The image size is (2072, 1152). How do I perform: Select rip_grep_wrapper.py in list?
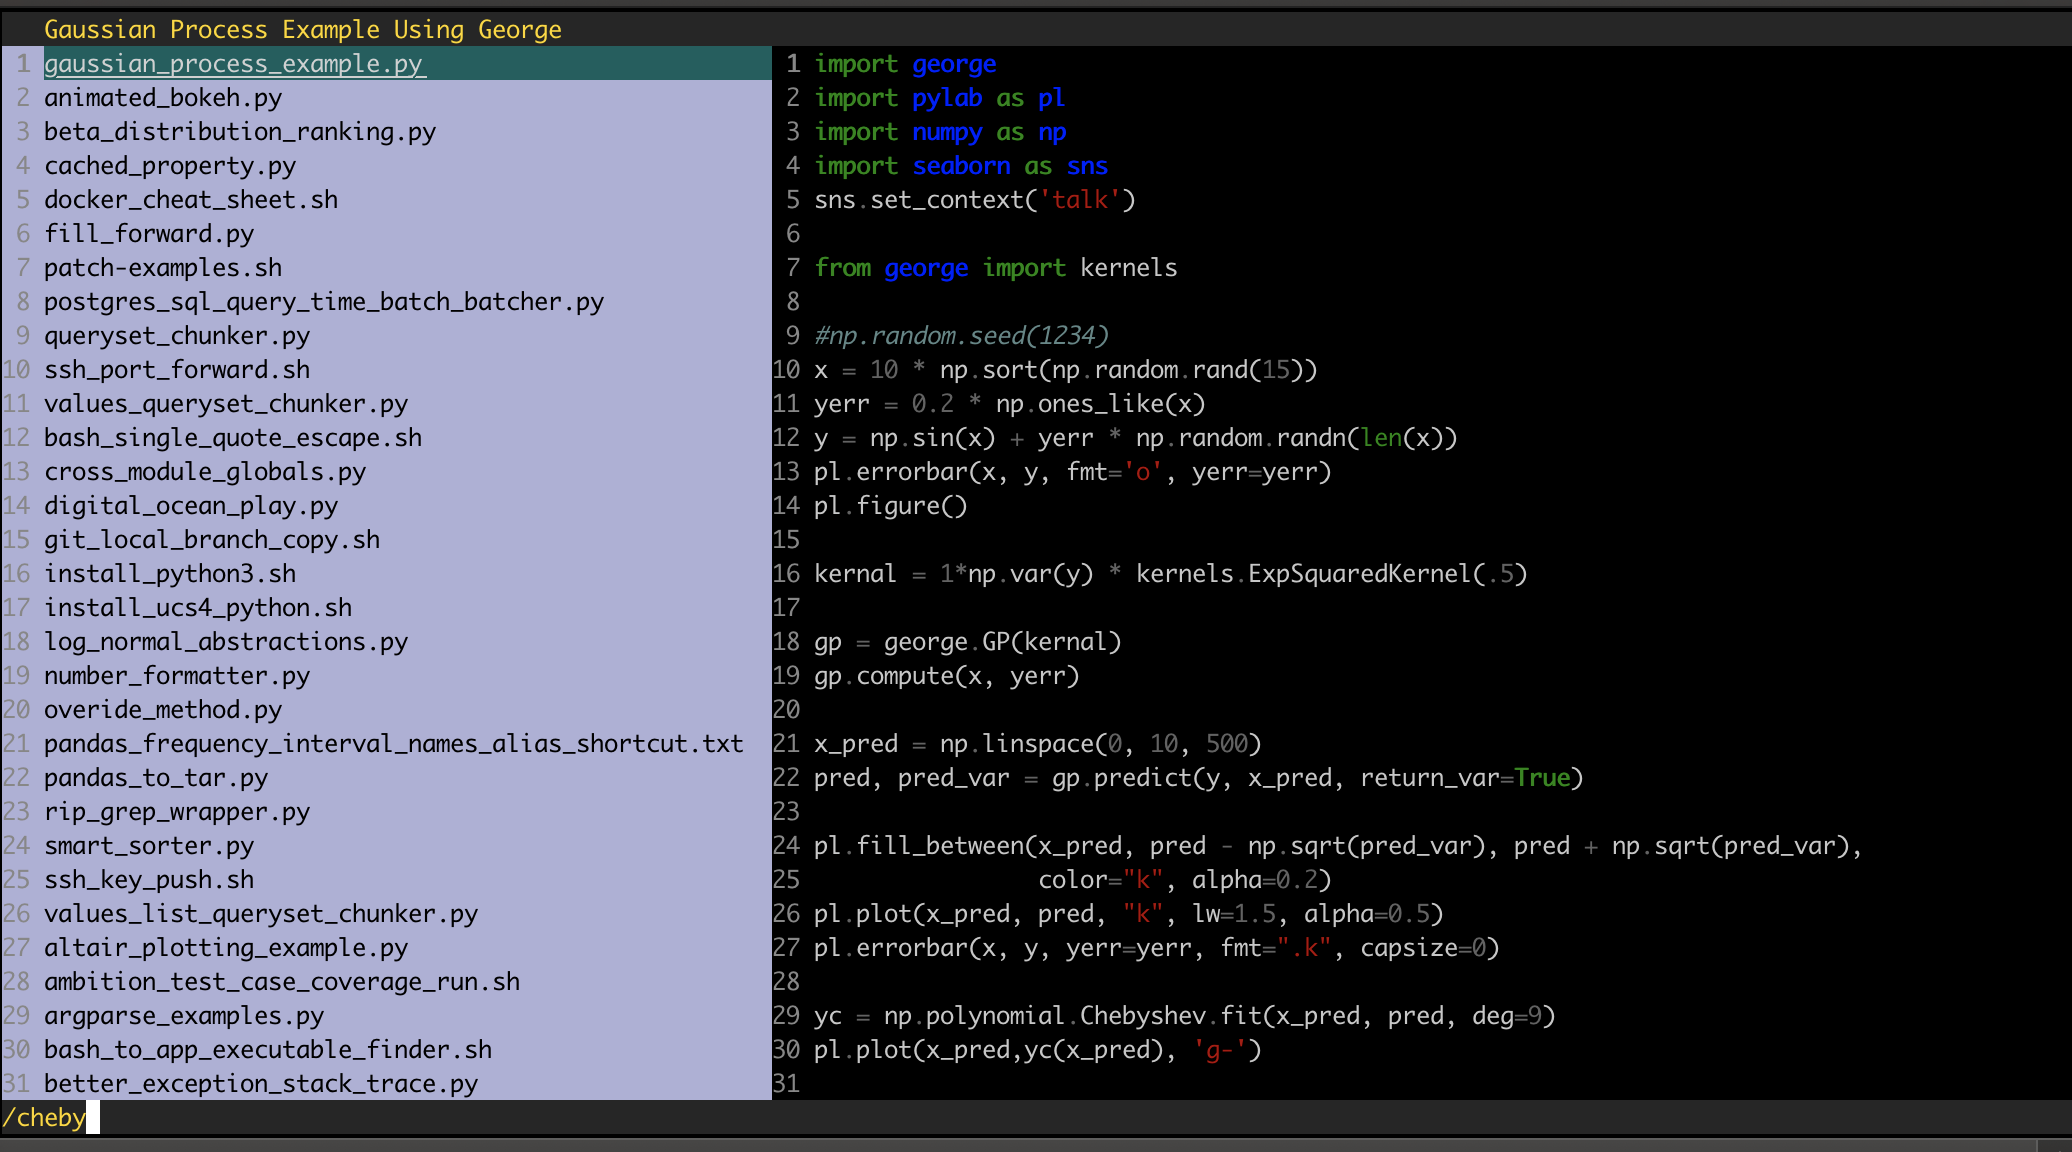(x=177, y=812)
